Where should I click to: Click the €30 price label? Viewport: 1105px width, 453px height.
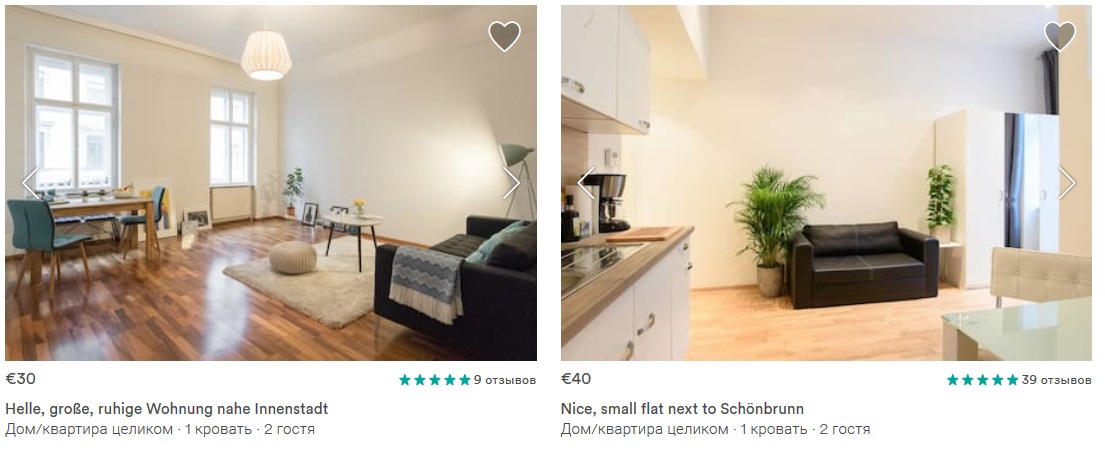coord(20,379)
